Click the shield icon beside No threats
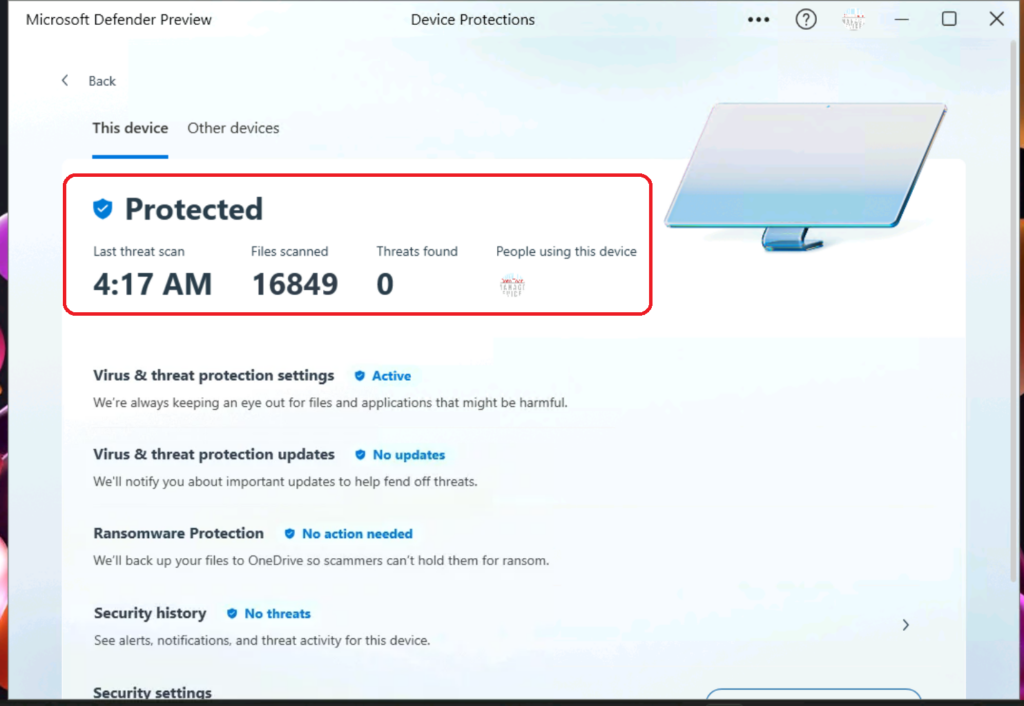The image size is (1024, 706). 232,613
